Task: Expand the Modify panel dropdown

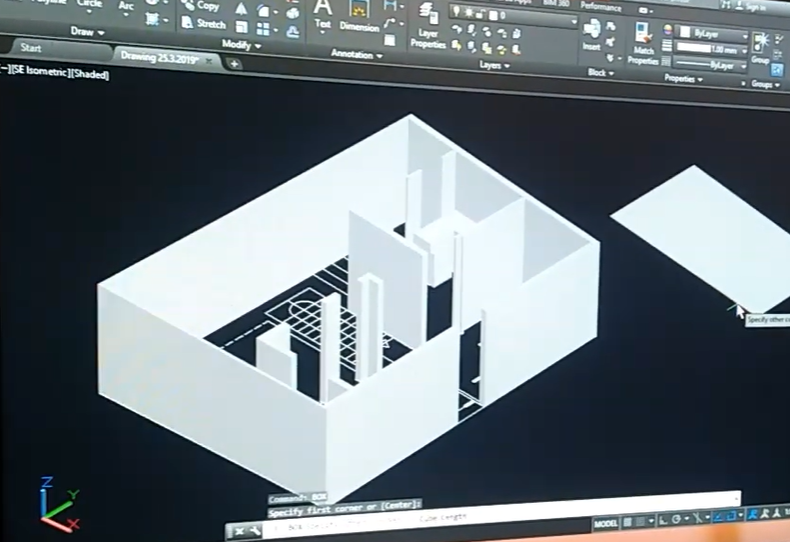Action: (241, 45)
